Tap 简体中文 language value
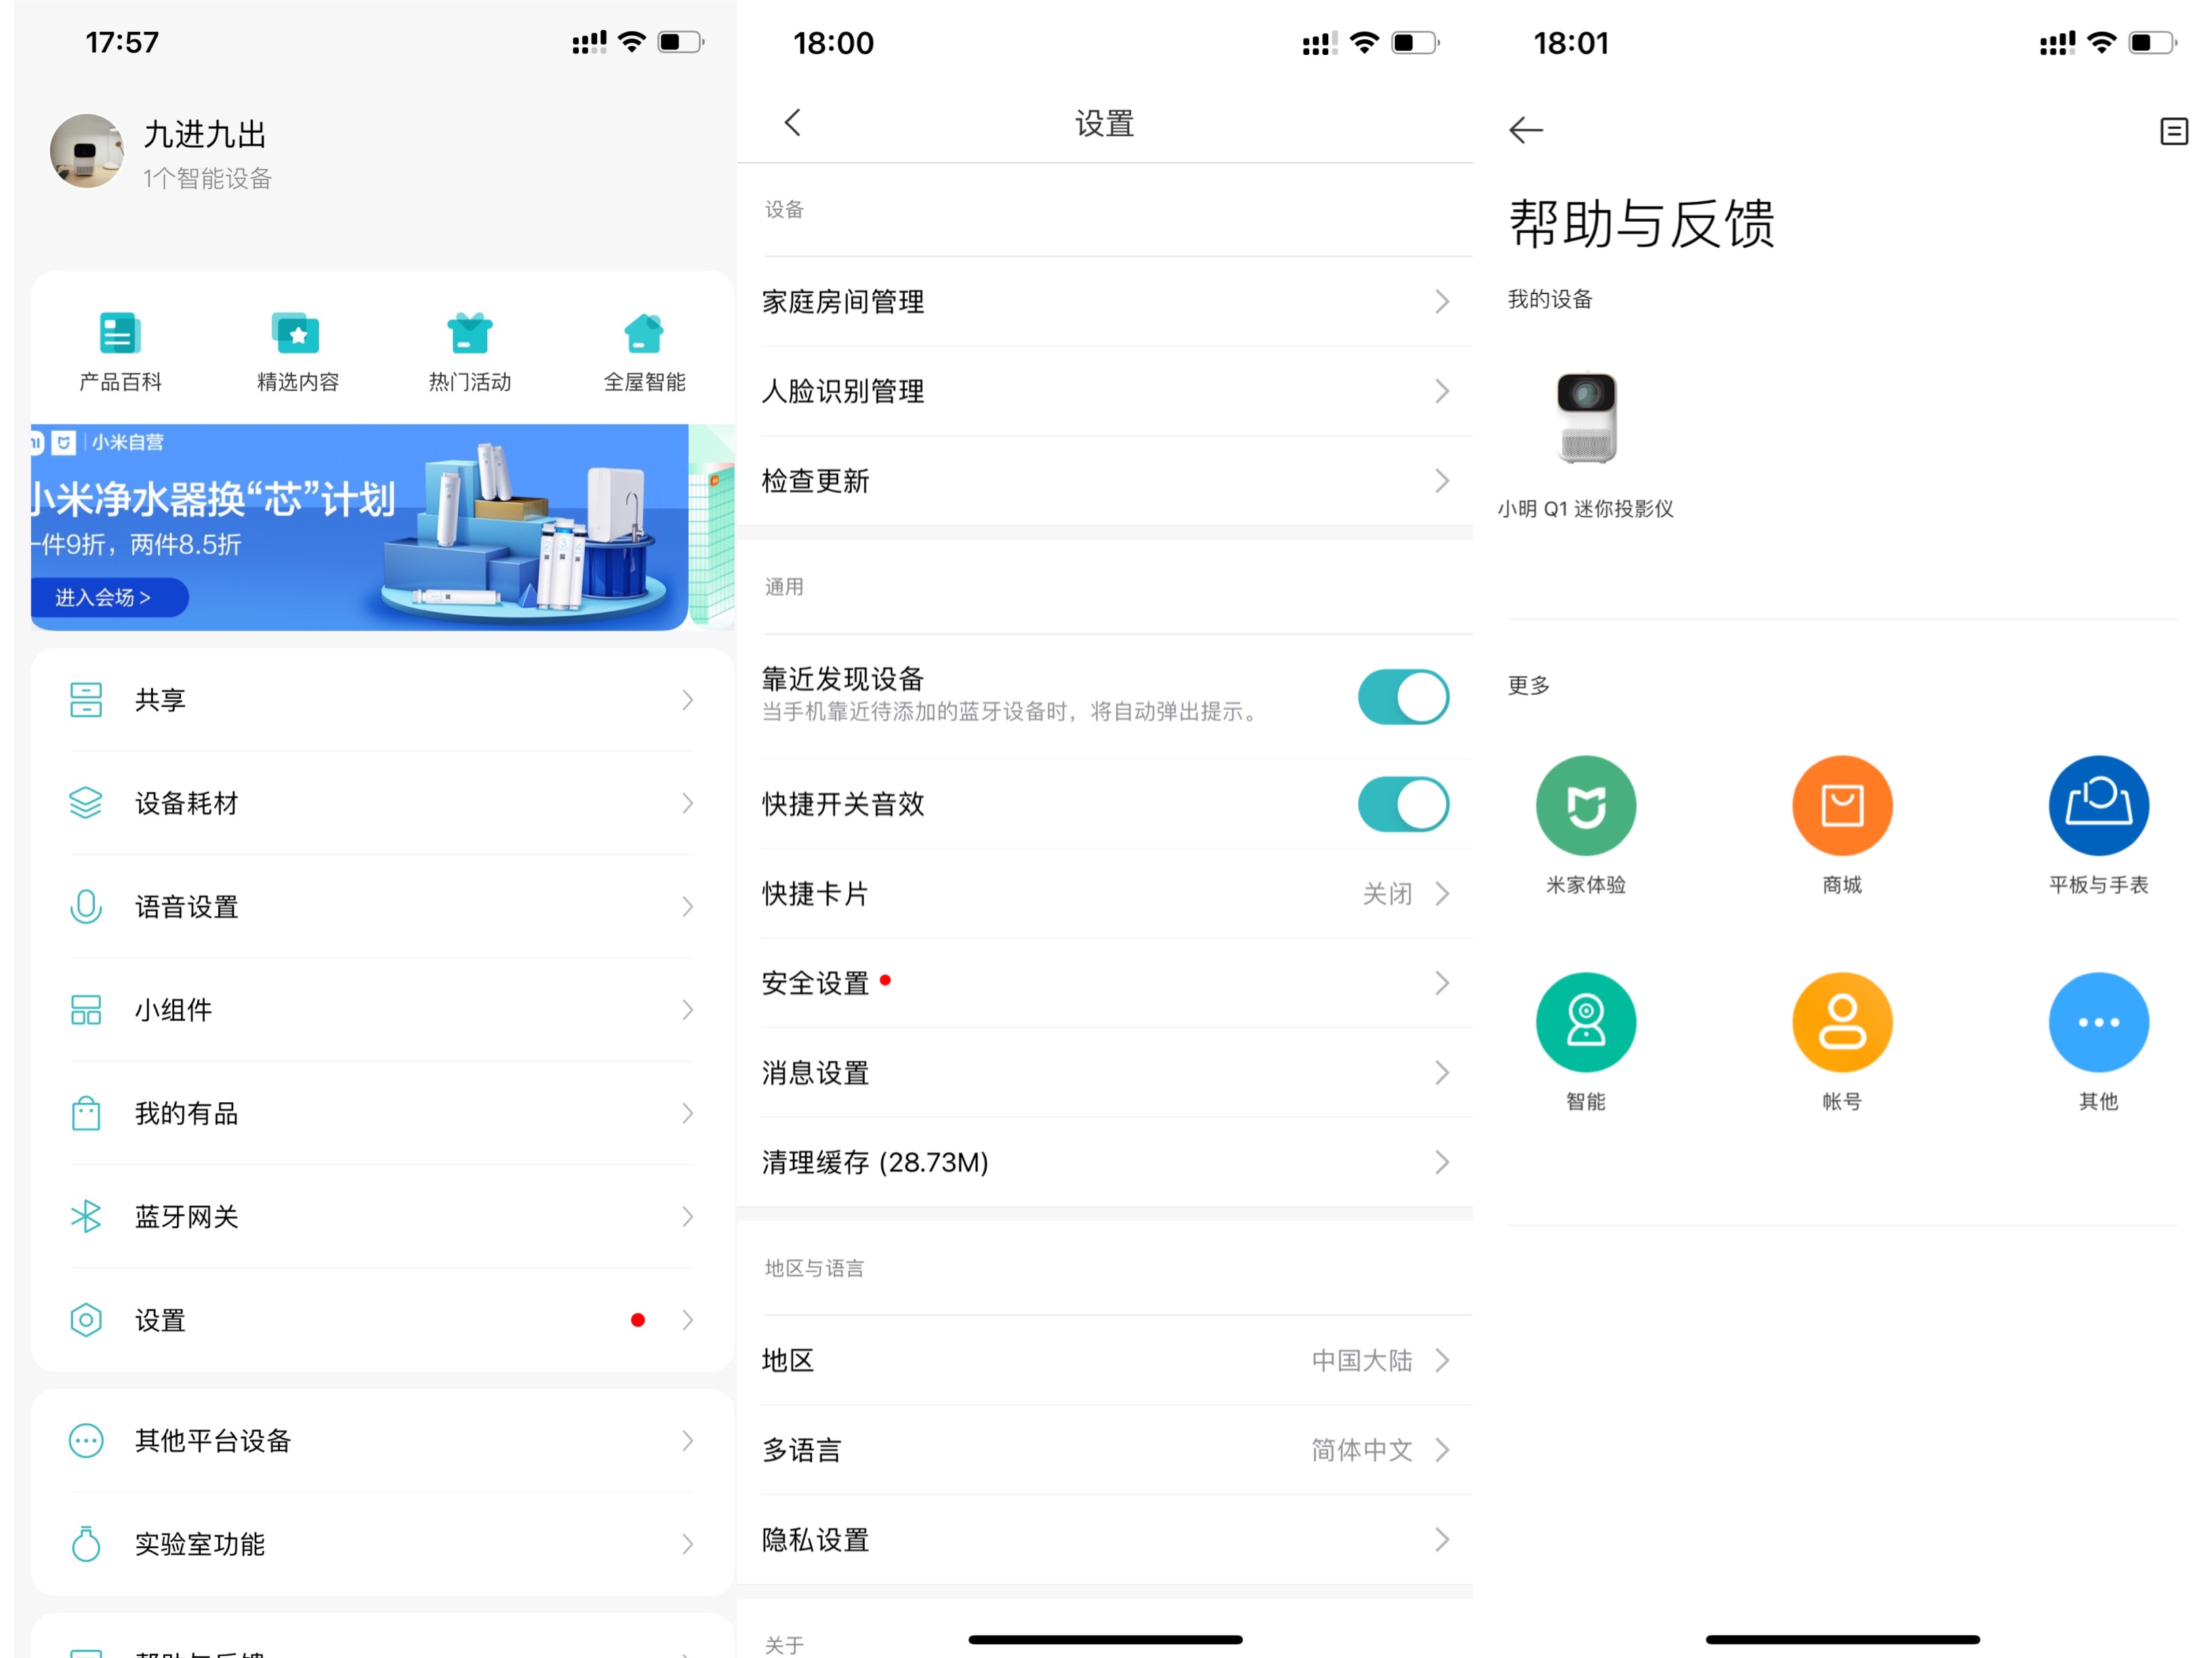This screenshot has width=2212, height=1658. (x=1361, y=1450)
